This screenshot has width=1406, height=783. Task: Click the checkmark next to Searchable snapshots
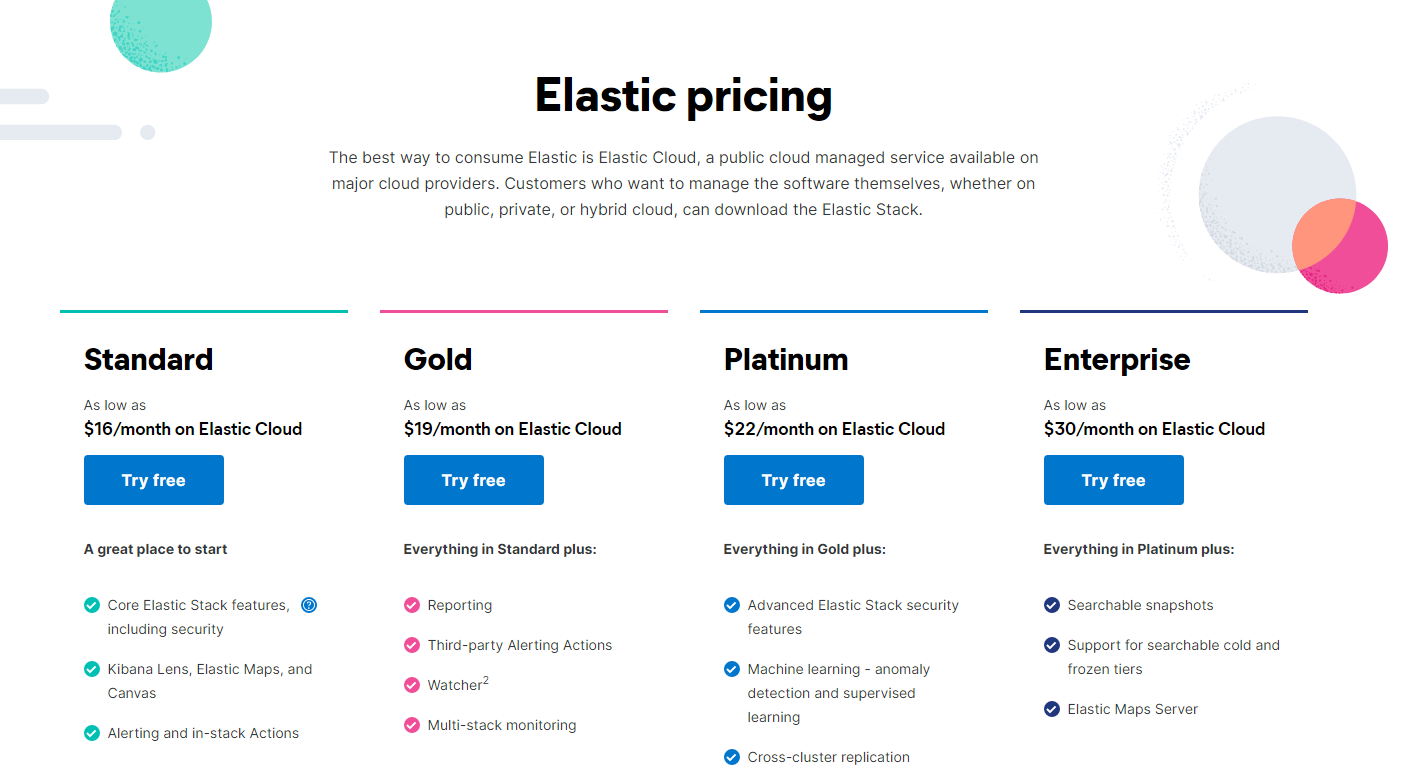pyautogui.click(x=1051, y=604)
